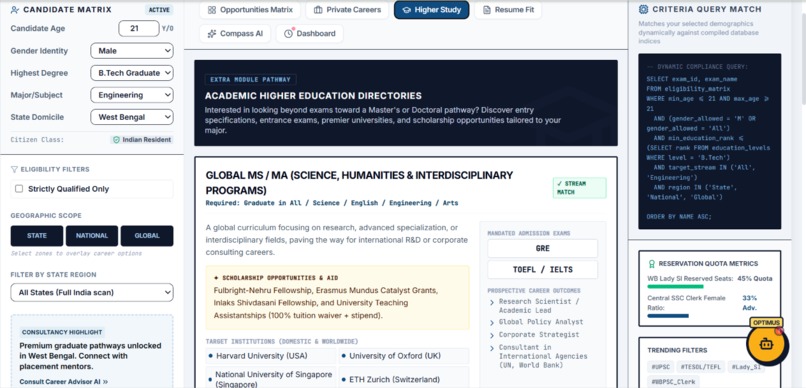Open the Optimus robot chat button
Screen dimensions: 806x388
(x=766, y=344)
